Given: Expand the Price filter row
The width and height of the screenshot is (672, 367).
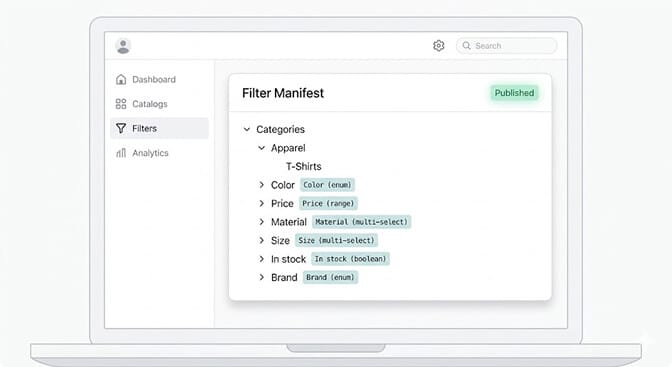Looking at the screenshot, I should (261, 203).
